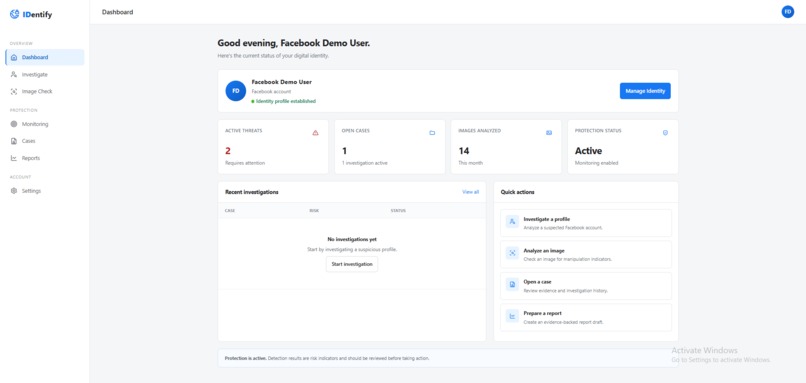This screenshot has width=806, height=383.
Task: Click the 'Dashboard' title in top bar
Action: (x=117, y=12)
